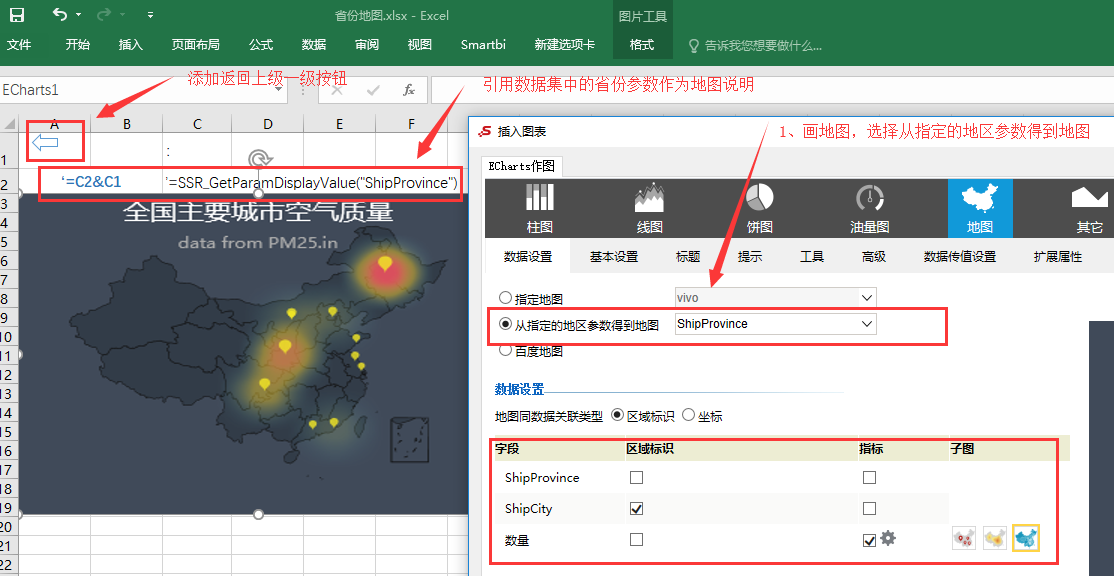This screenshot has height=576, width=1114.
Task: Open the 新建选项卡 ribbon tab
Action: pos(565,45)
